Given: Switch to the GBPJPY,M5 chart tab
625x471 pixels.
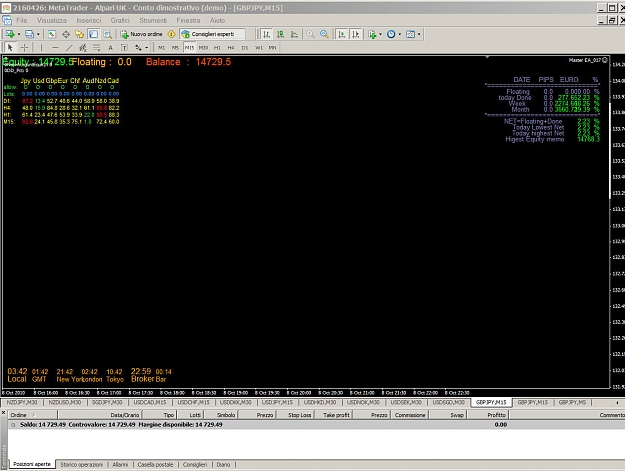Looking at the screenshot, I should click(572, 402).
